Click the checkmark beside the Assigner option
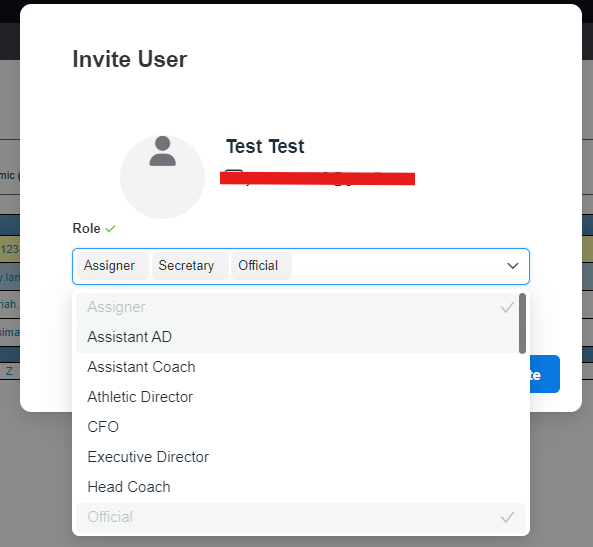This screenshot has height=547, width=593. (x=507, y=307)
